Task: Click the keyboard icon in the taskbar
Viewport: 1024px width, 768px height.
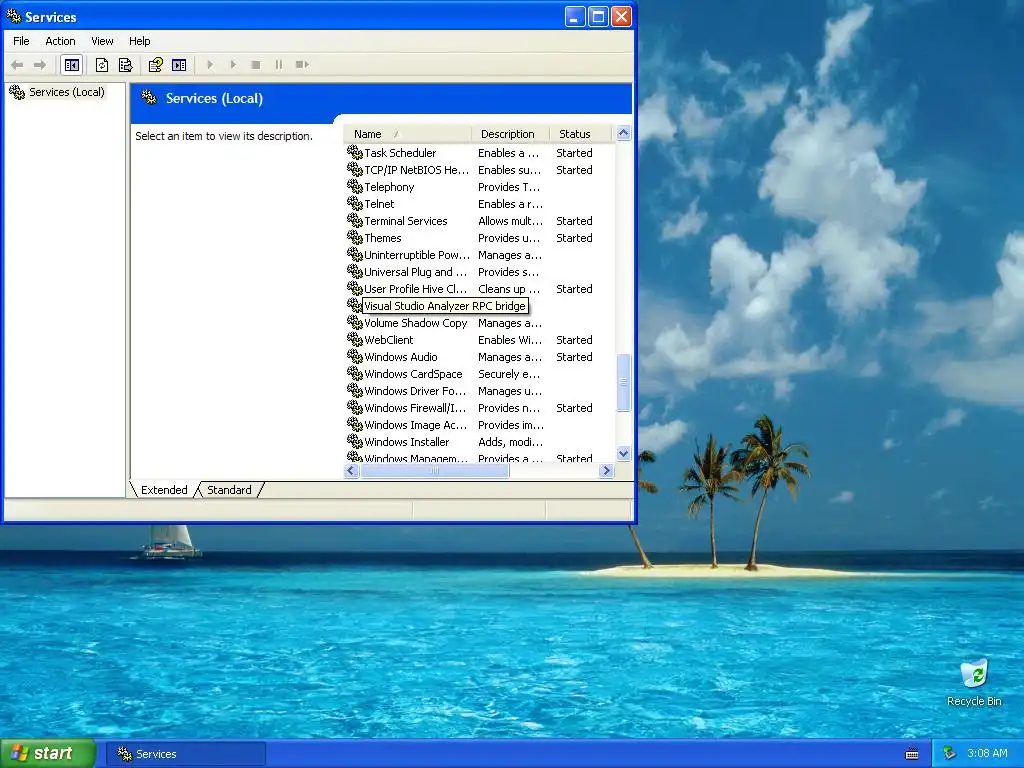Action: (x=912, y=754)
